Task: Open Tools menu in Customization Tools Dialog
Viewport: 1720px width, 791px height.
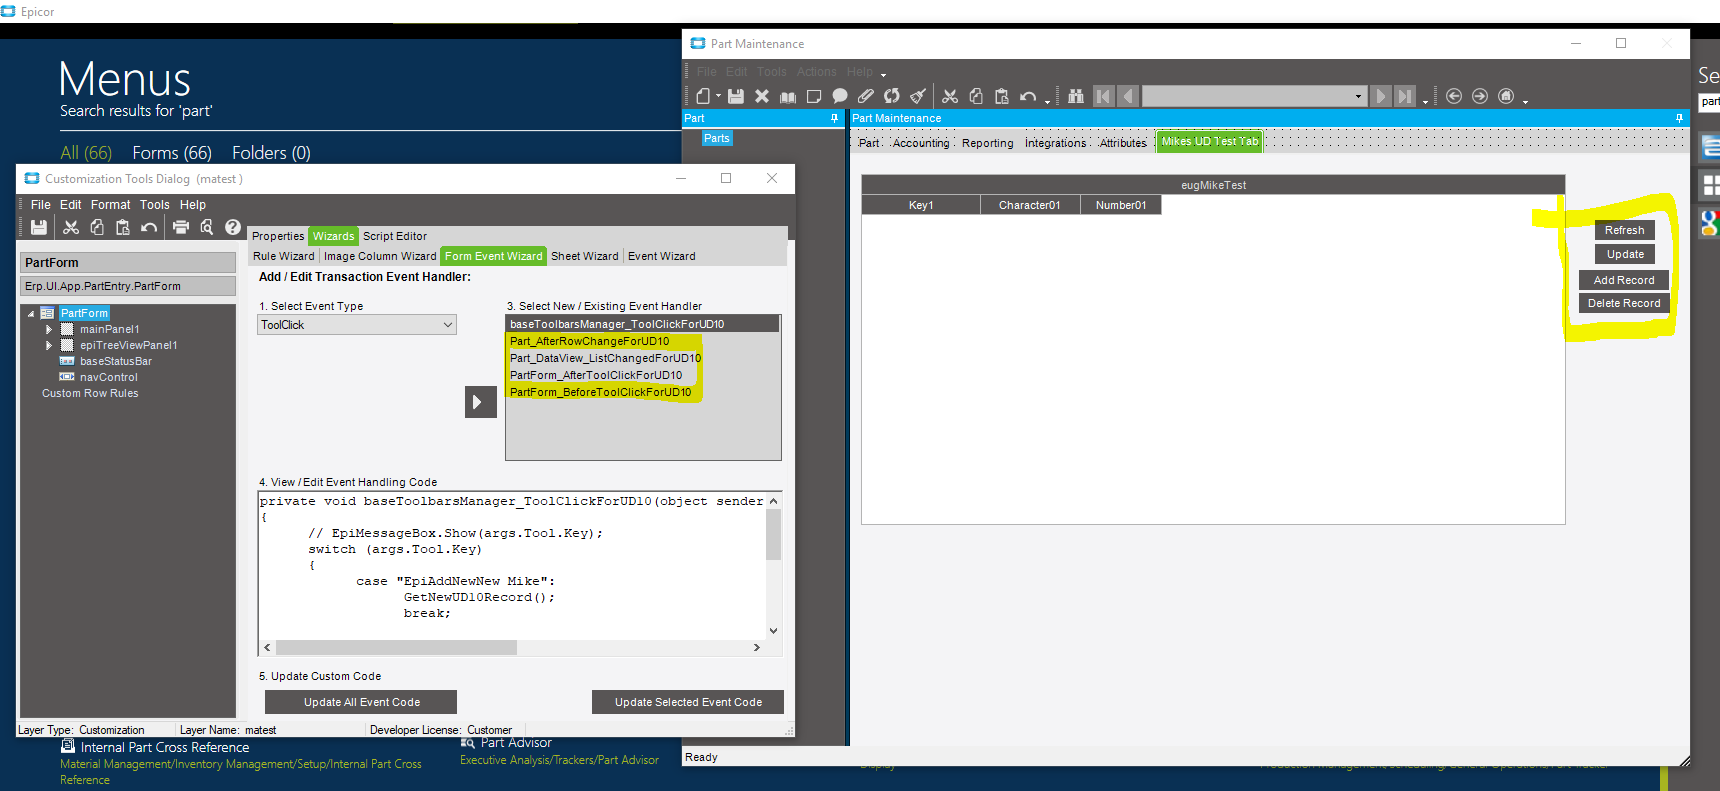Action: click(155, 205)
